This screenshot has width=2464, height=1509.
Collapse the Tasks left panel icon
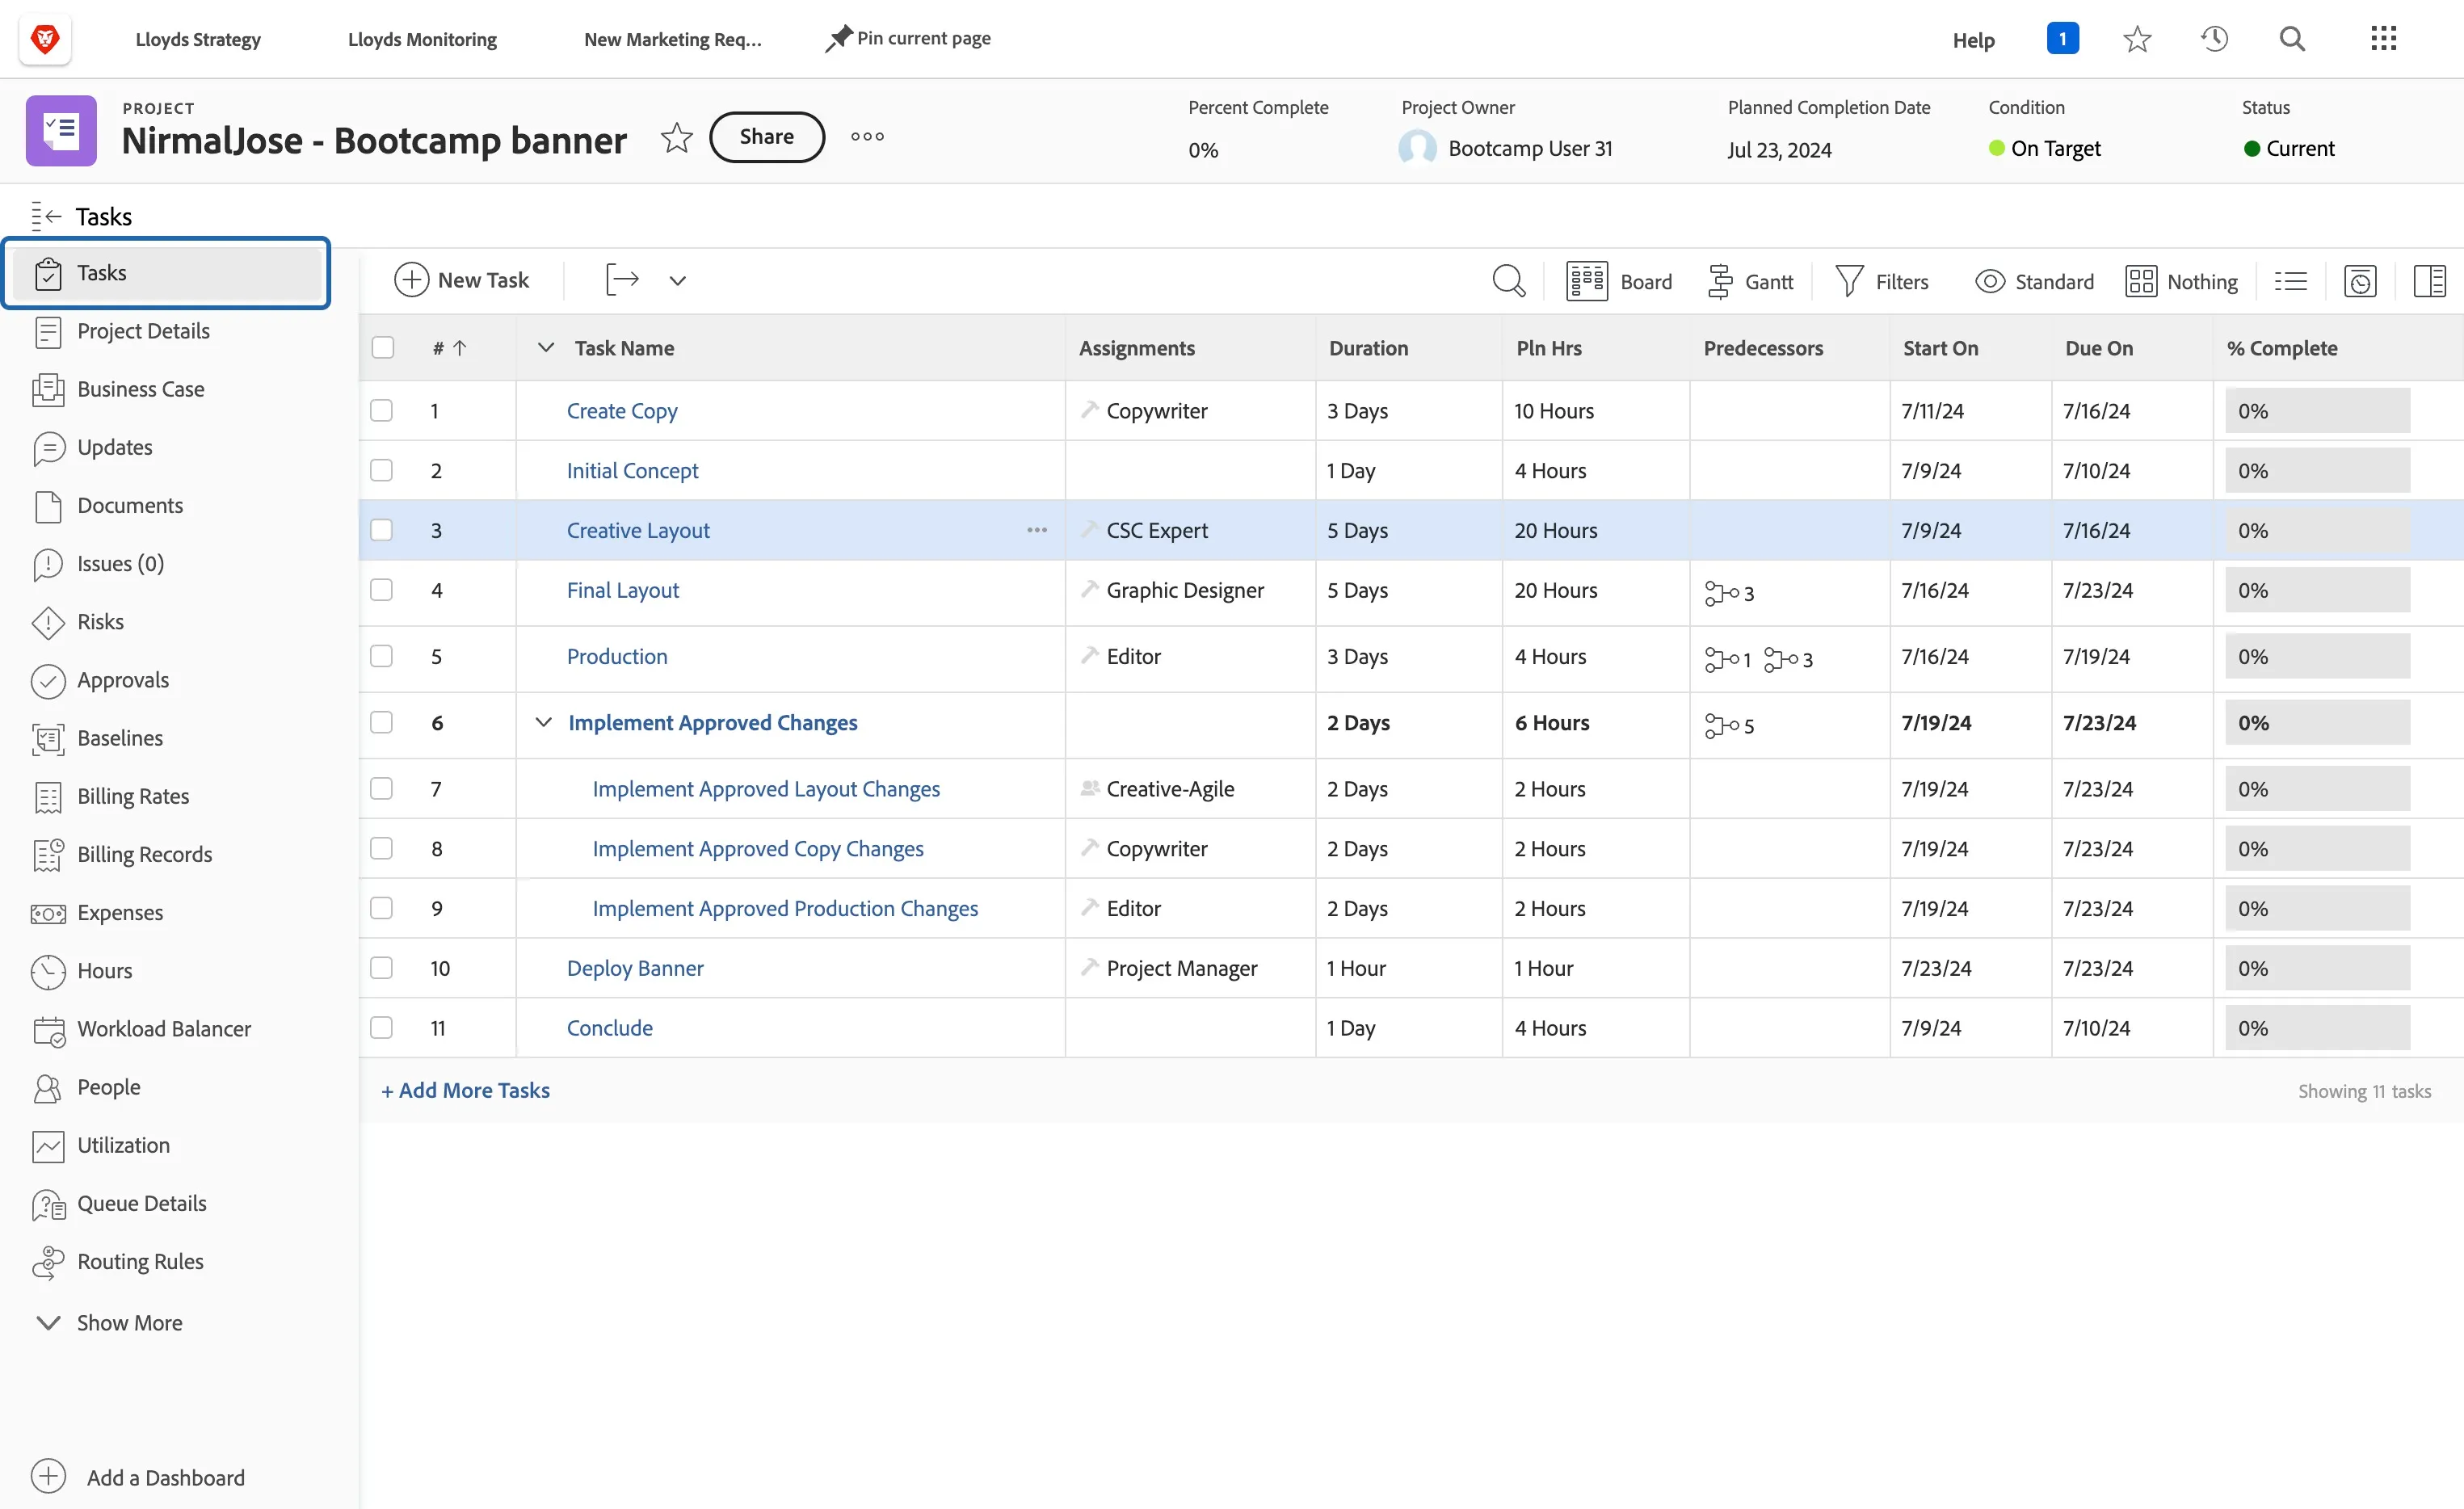pyautogui.click(x=46, y=216)
